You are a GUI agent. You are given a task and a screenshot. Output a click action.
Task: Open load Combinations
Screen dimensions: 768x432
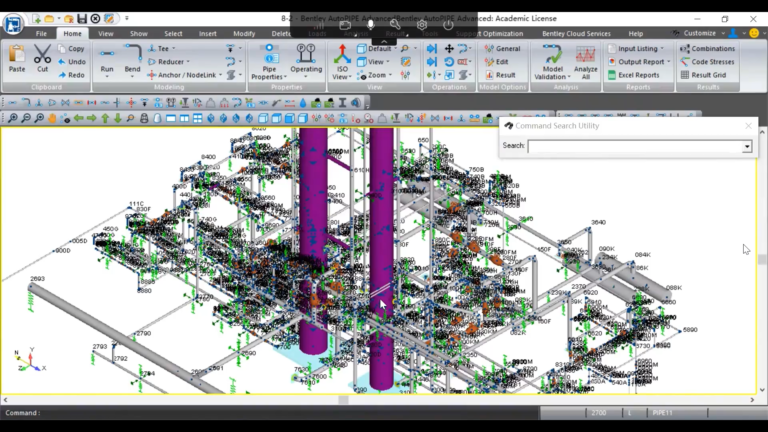click(x=707, y=48)
